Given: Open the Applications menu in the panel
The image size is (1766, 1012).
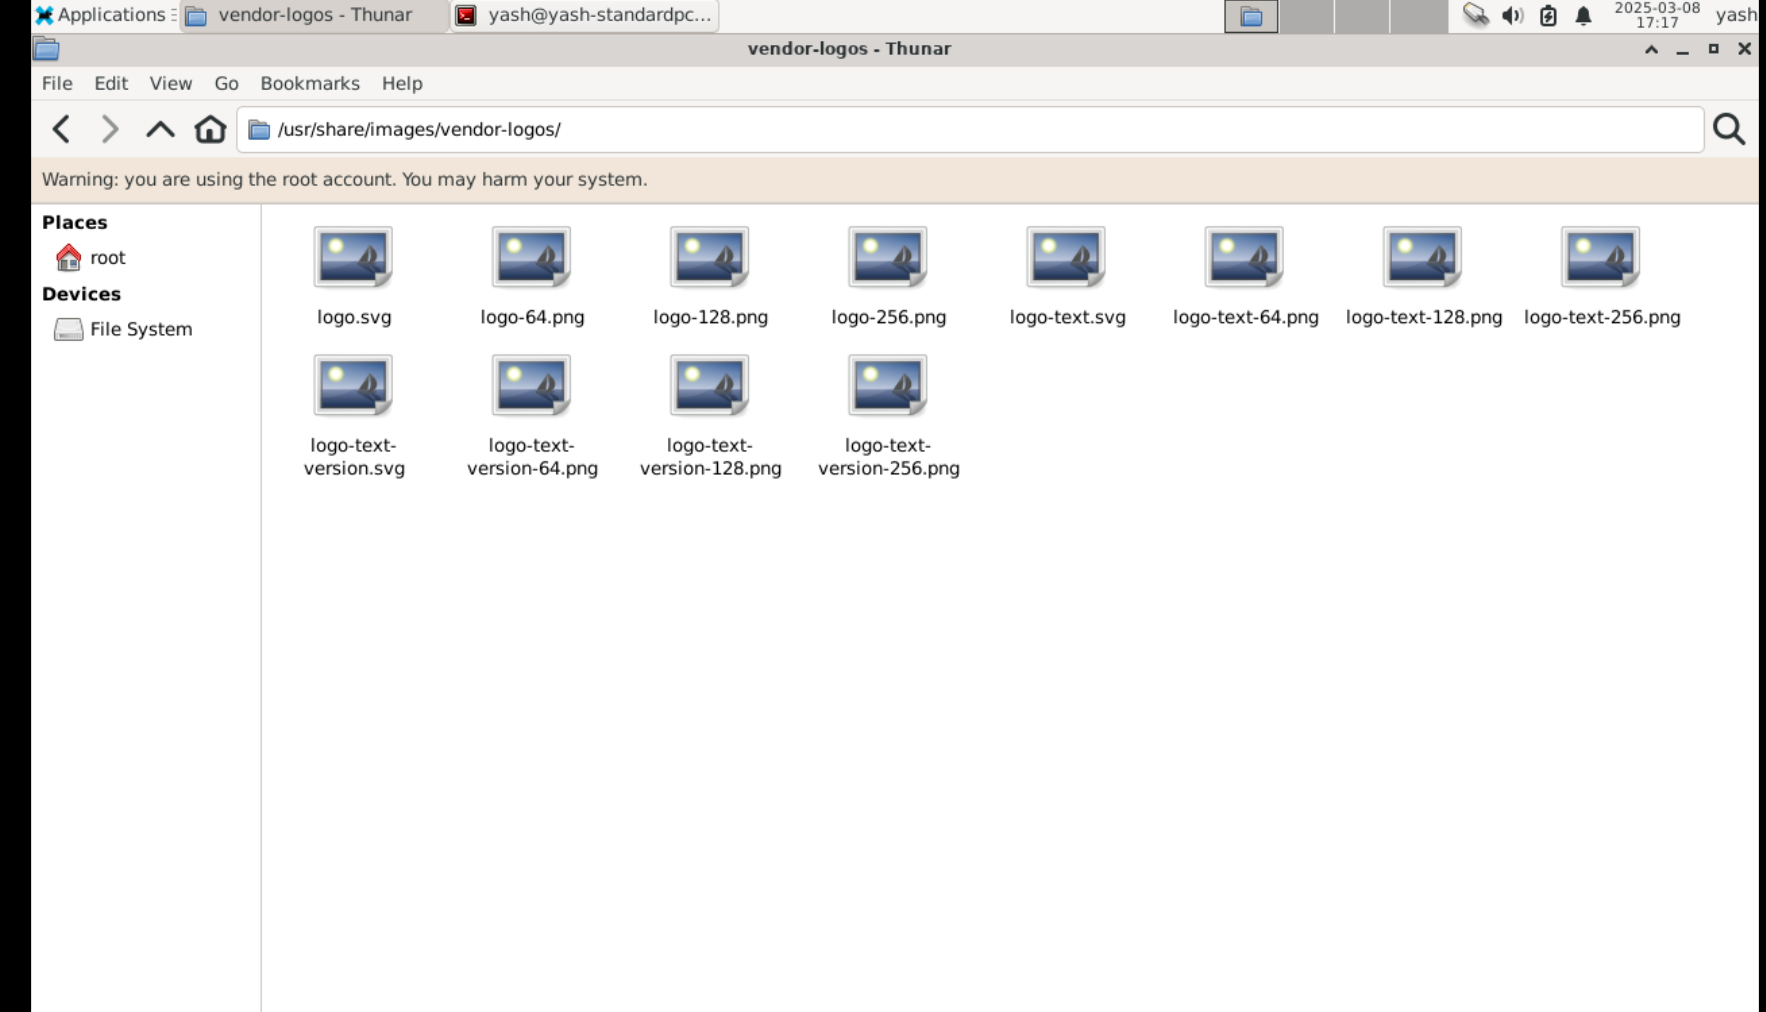Looking at the screenshot, I should [101, 15].
